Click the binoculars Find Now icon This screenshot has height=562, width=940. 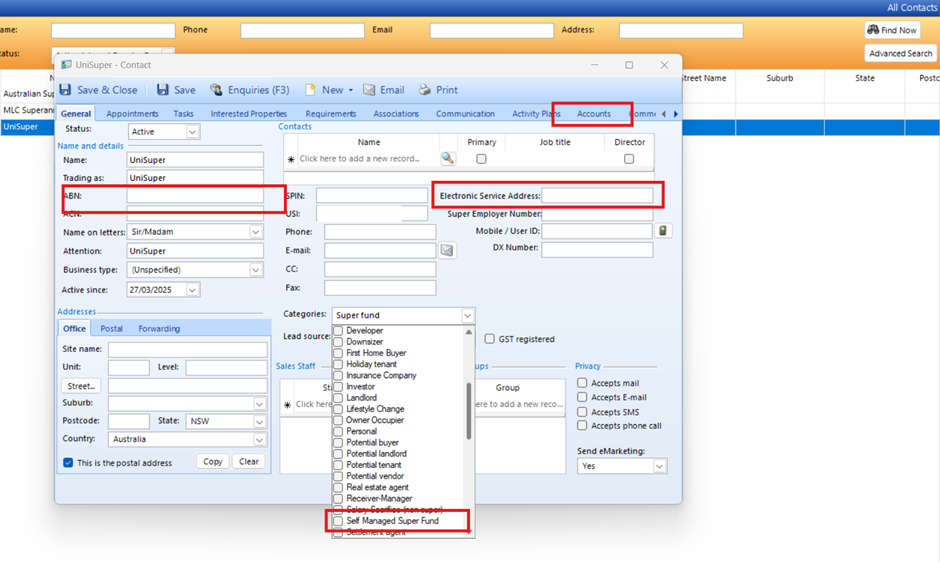click(873, 29)
